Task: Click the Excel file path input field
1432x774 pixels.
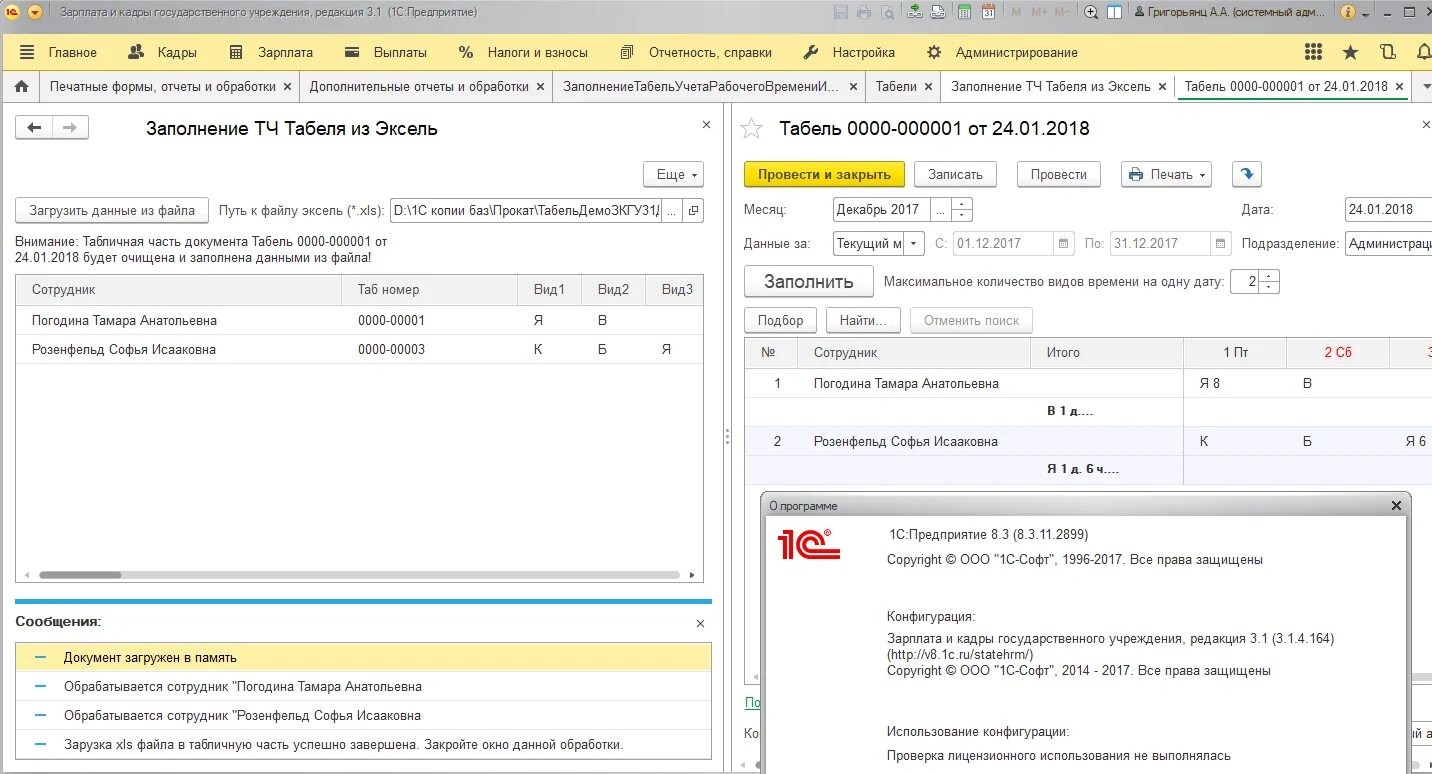Action: [x=526, y=210]
